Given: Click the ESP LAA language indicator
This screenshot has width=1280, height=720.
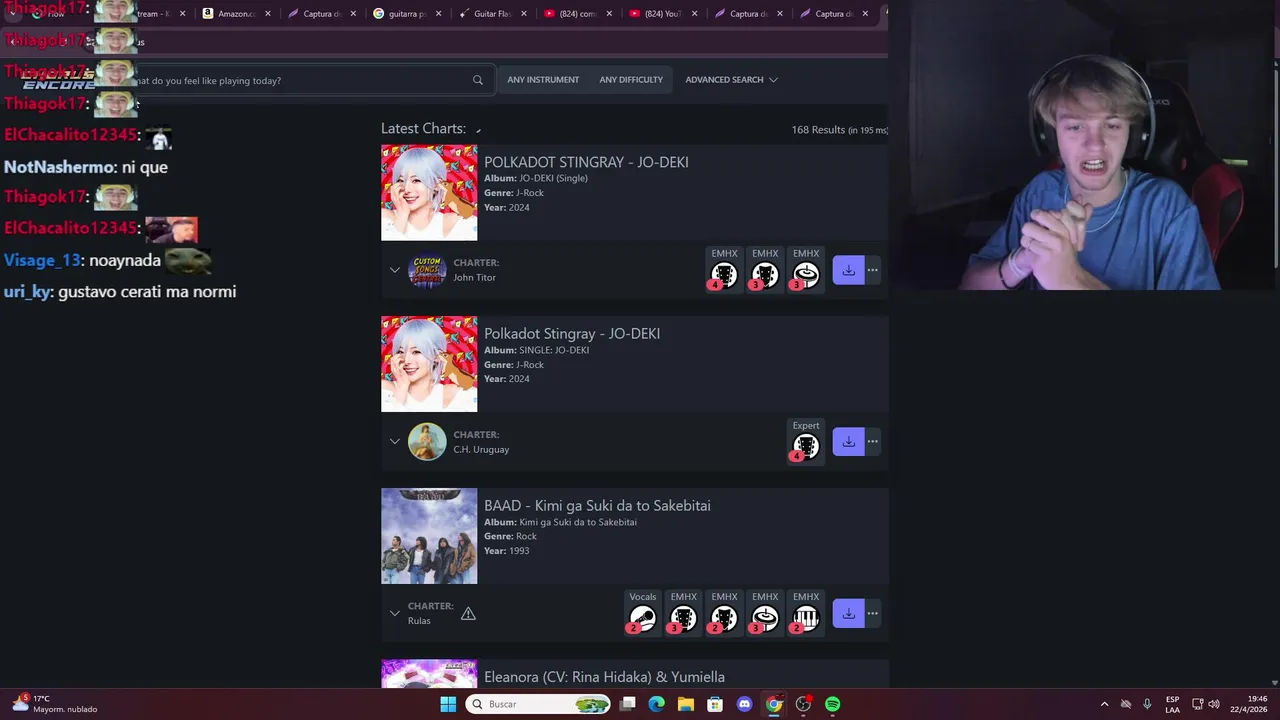Looking at the screenshot, I should 1172,704.
